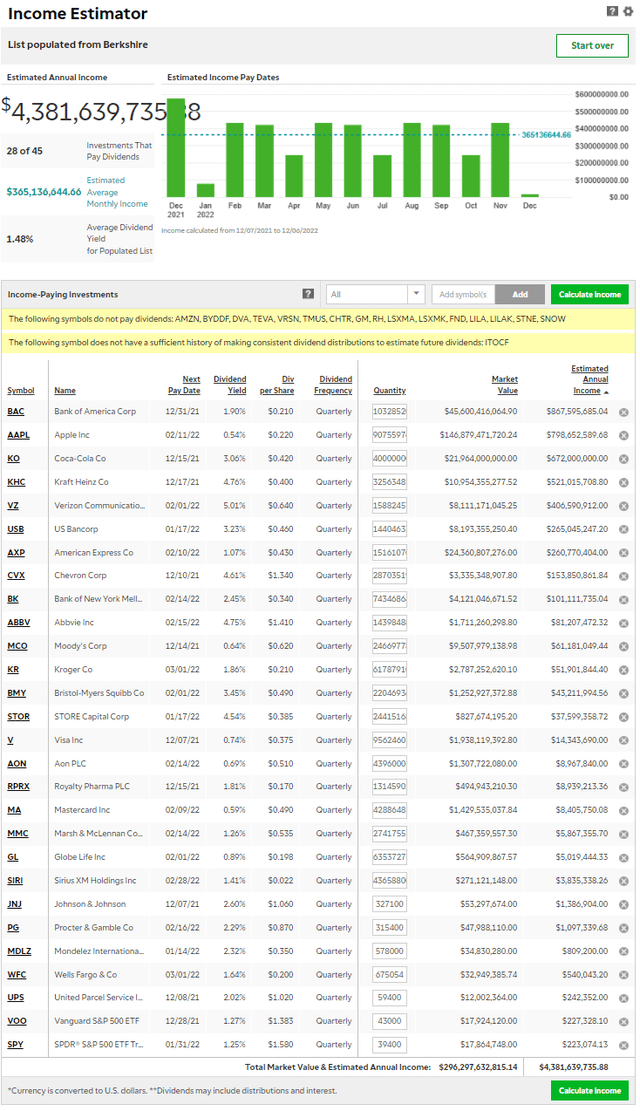The width and height of the screenshot is (640, 1111).
Task: Remove the Visa Inc row
Action: [x=624, y=740]
